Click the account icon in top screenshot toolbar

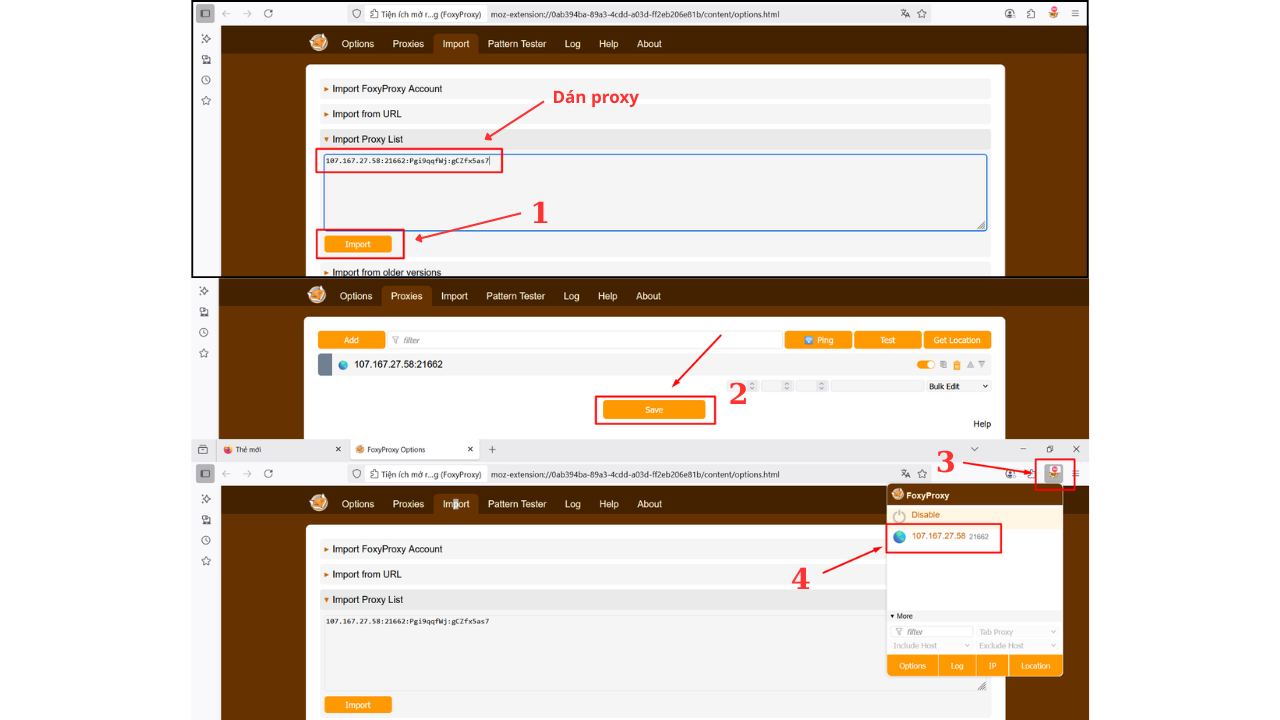pyautogui.click(x=1010, y=14)
